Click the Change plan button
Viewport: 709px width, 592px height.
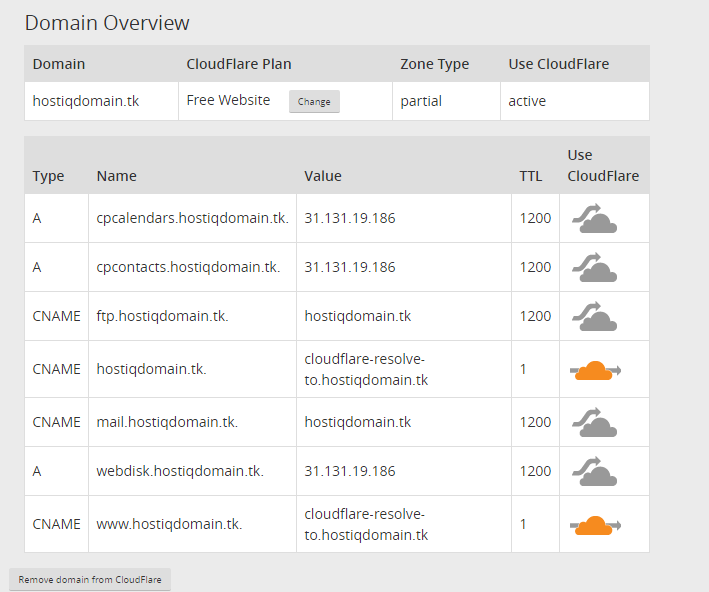point(314,102)
